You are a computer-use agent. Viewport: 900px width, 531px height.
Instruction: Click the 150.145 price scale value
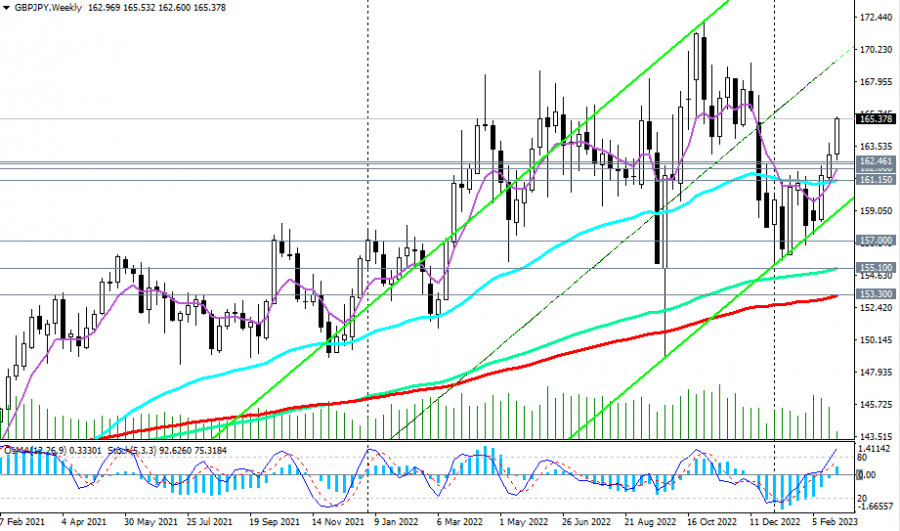(876, 340)
